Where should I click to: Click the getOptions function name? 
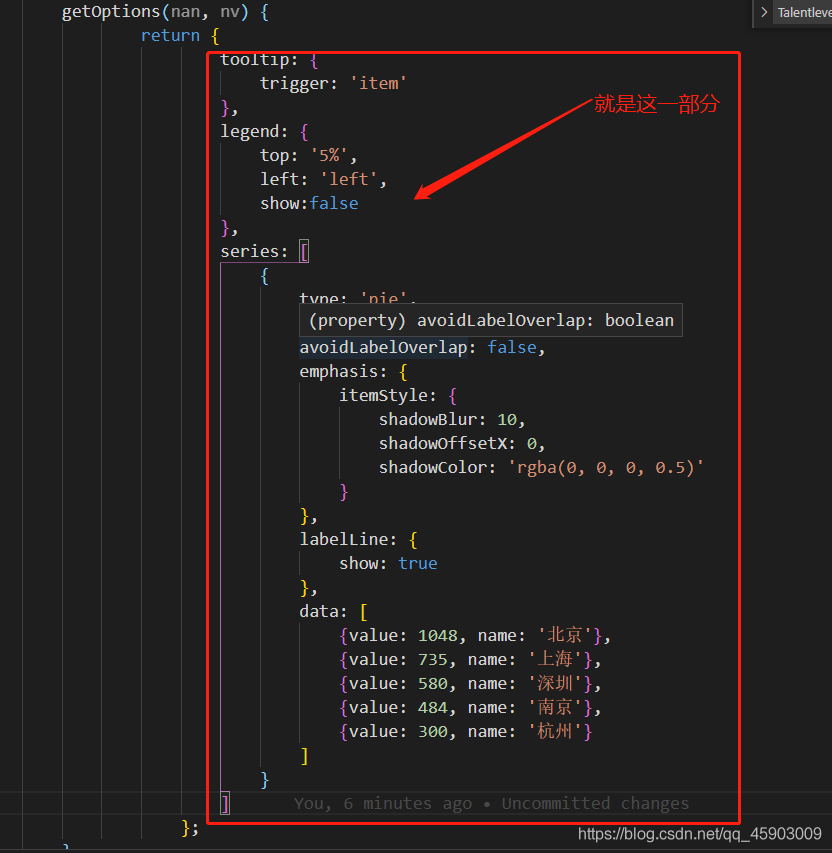click(111, 11)
